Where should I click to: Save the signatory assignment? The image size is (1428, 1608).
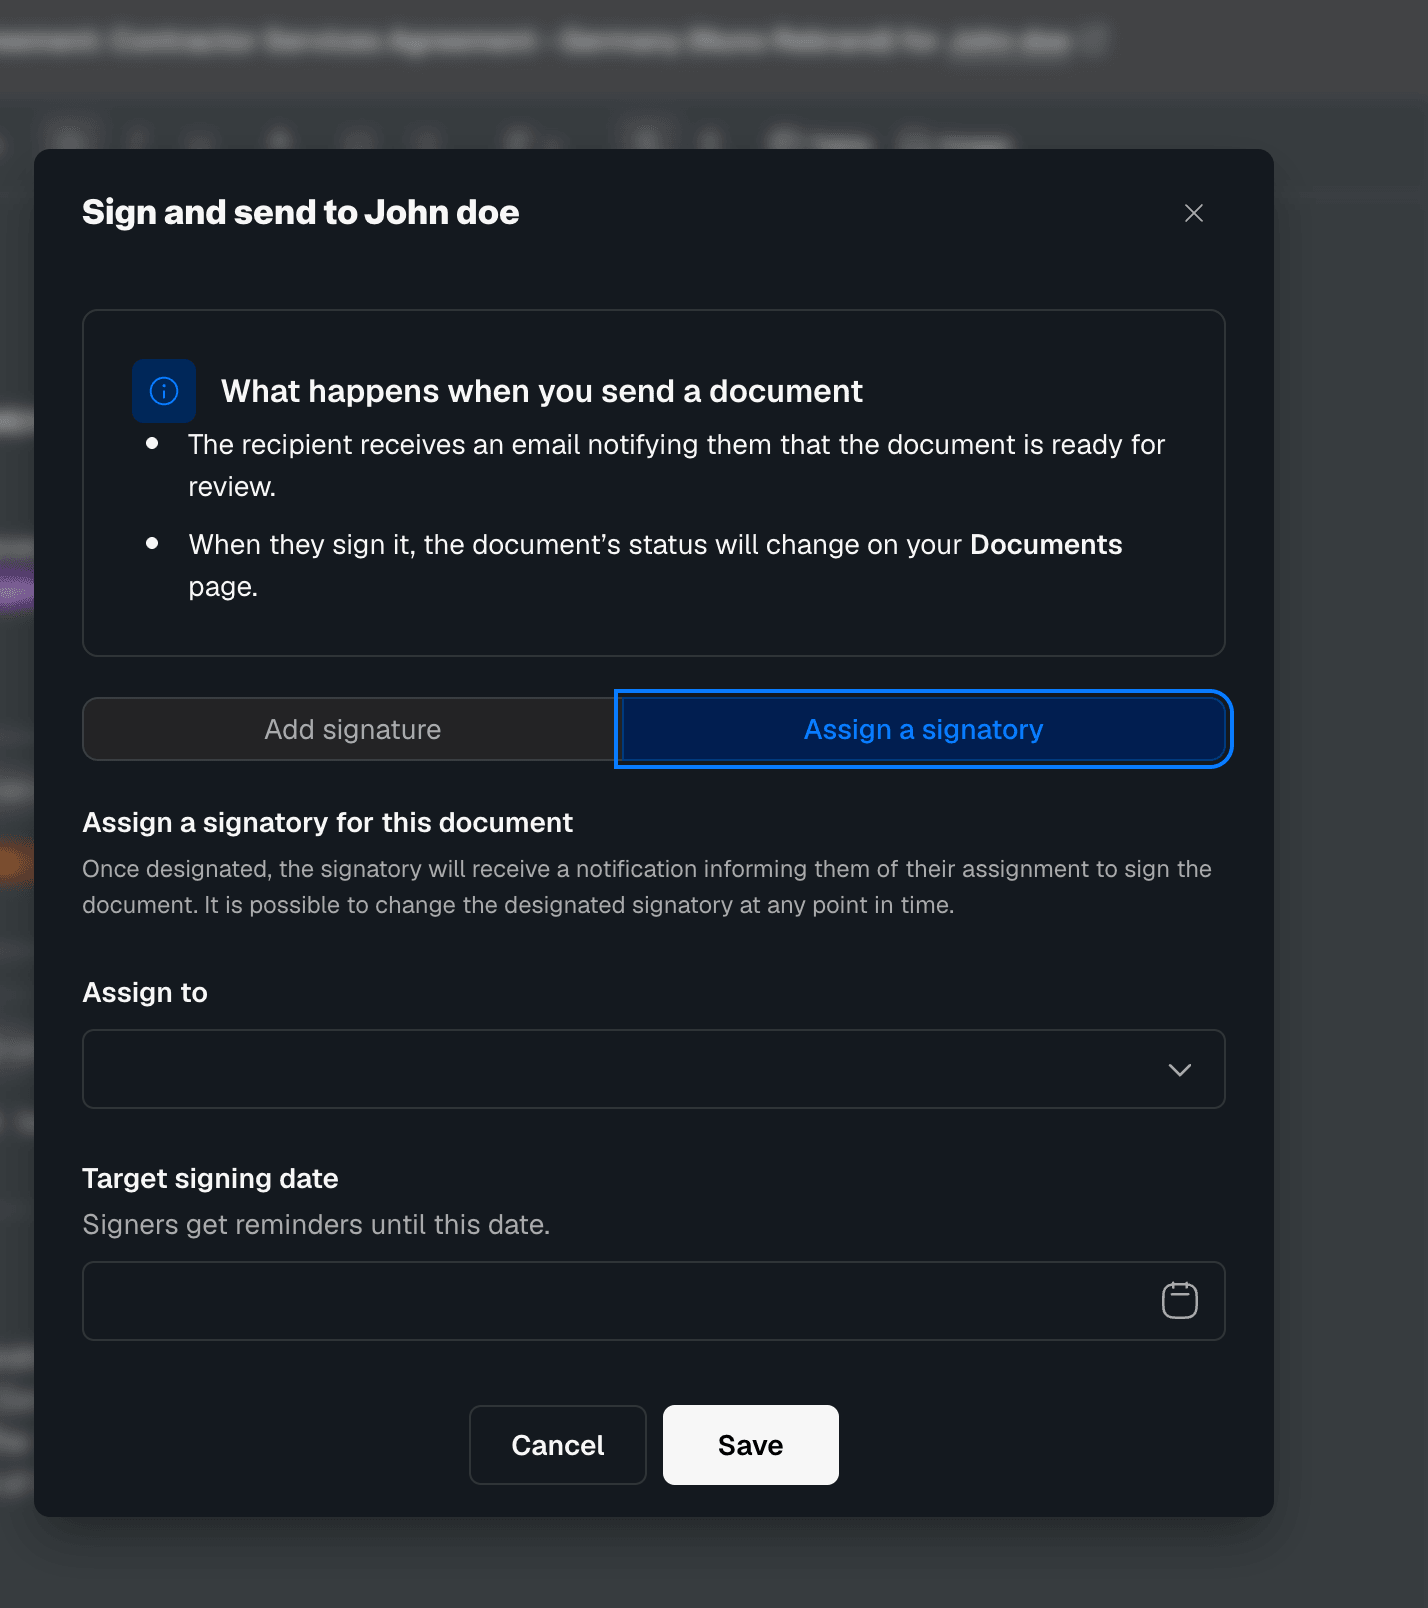pos(751,1445)
